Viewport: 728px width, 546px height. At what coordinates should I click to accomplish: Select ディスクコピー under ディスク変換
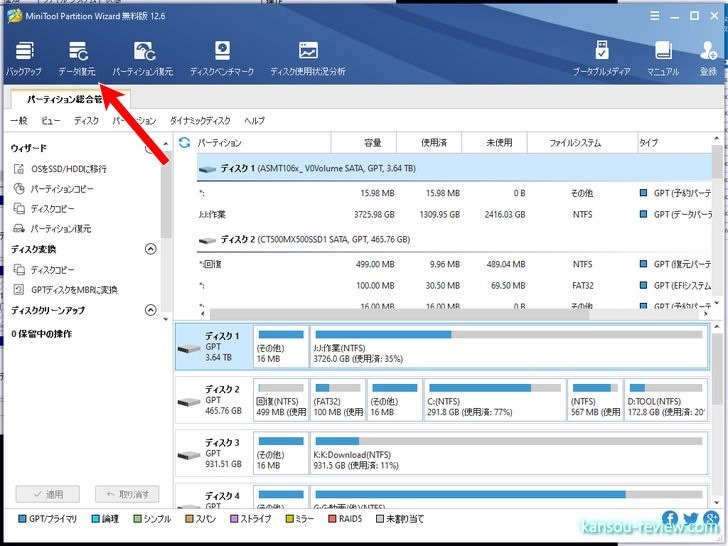click(x=44, y=270)
